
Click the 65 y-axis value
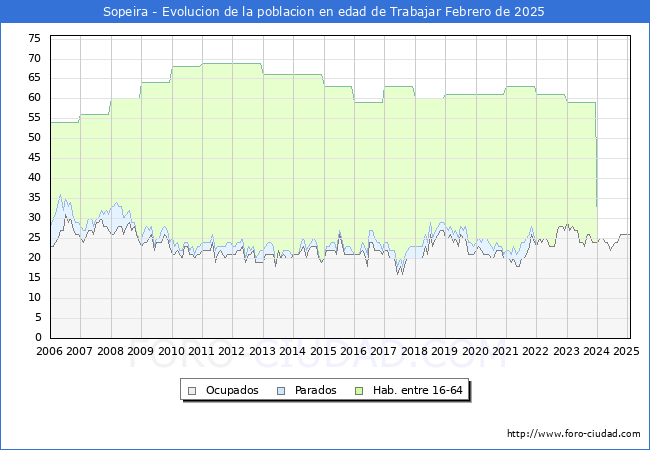(x=34, y=77)
